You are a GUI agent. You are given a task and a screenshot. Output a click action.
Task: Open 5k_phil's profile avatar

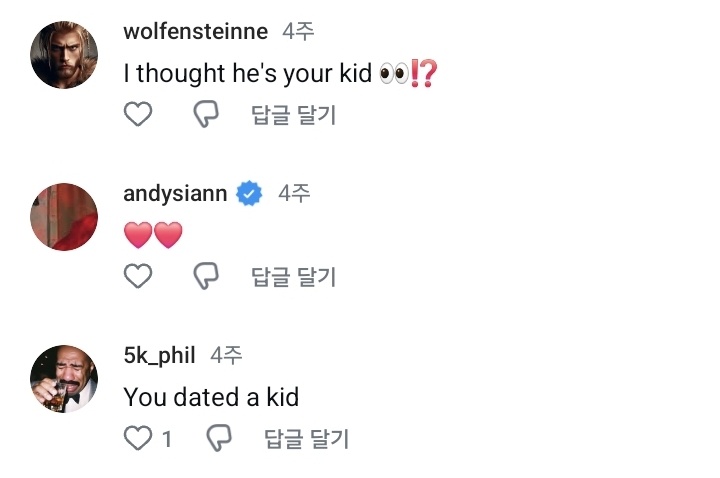tap(64, 378)
